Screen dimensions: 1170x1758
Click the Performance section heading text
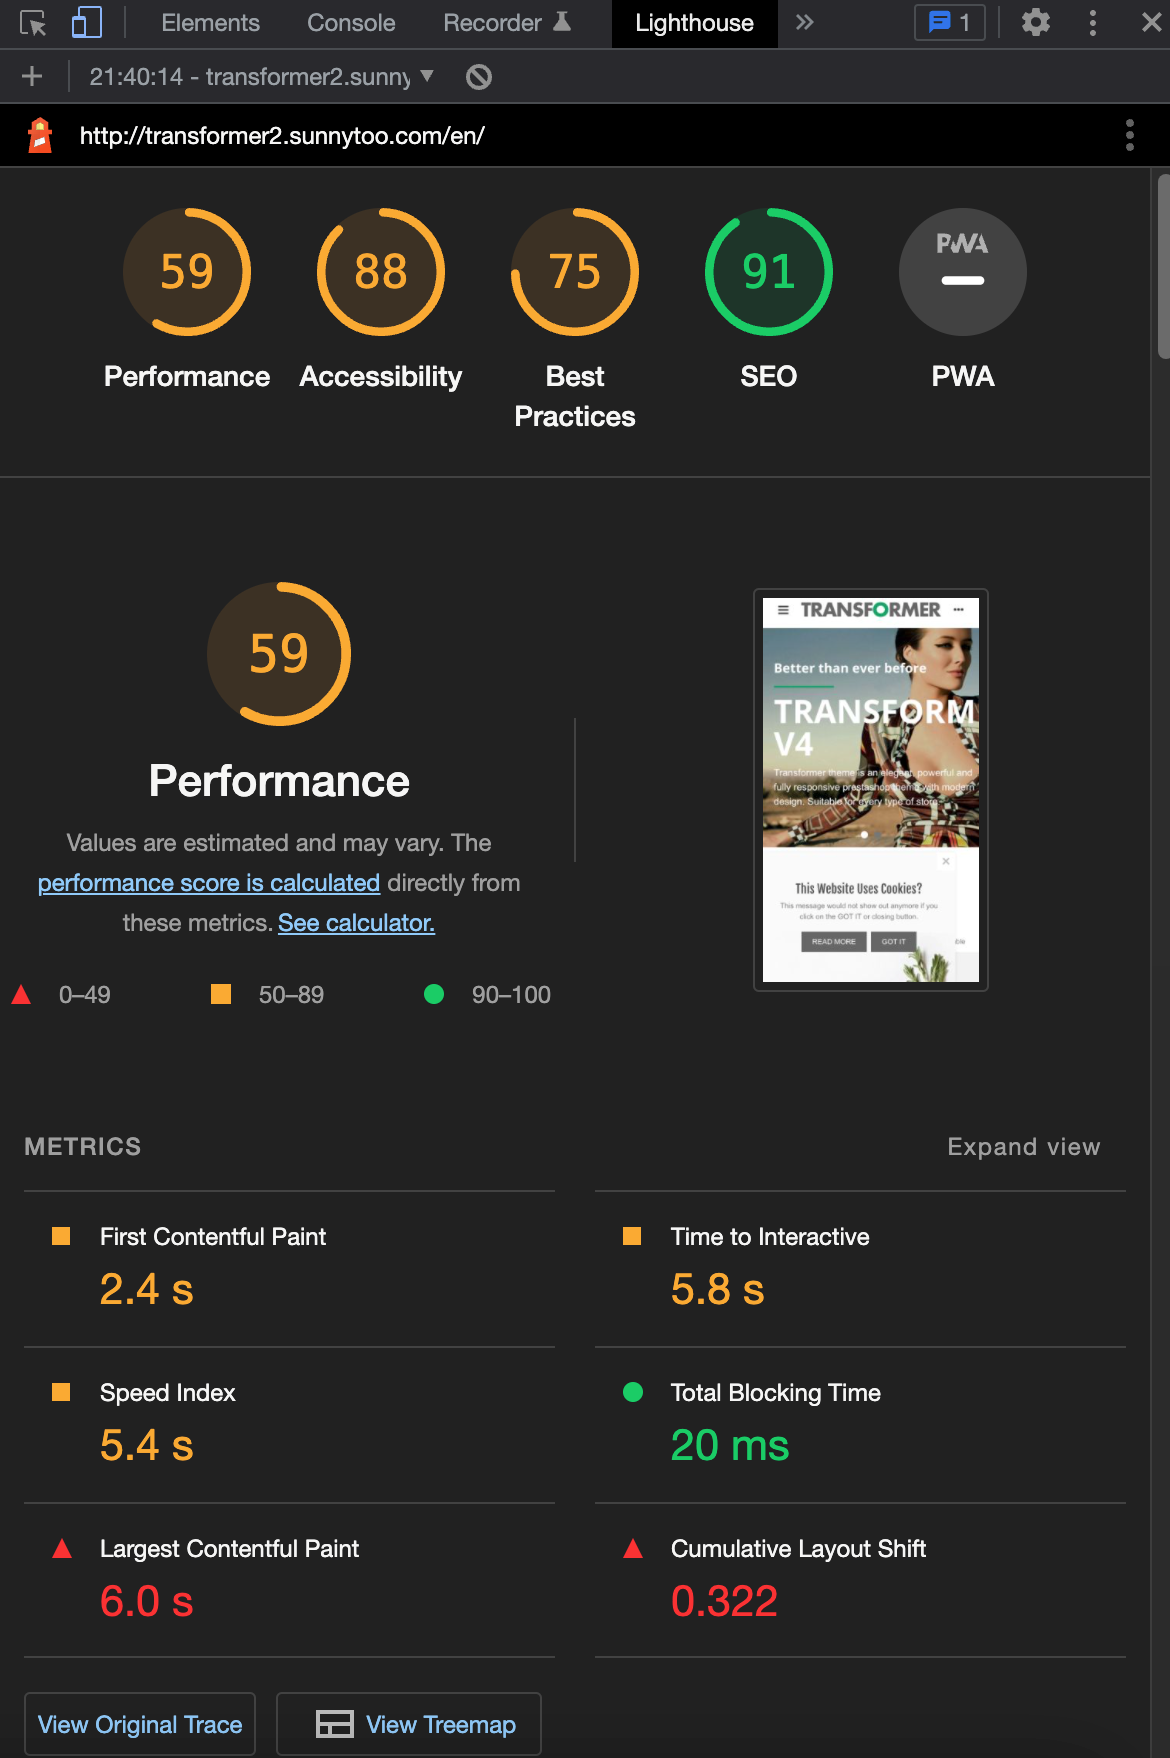point(279,781)
